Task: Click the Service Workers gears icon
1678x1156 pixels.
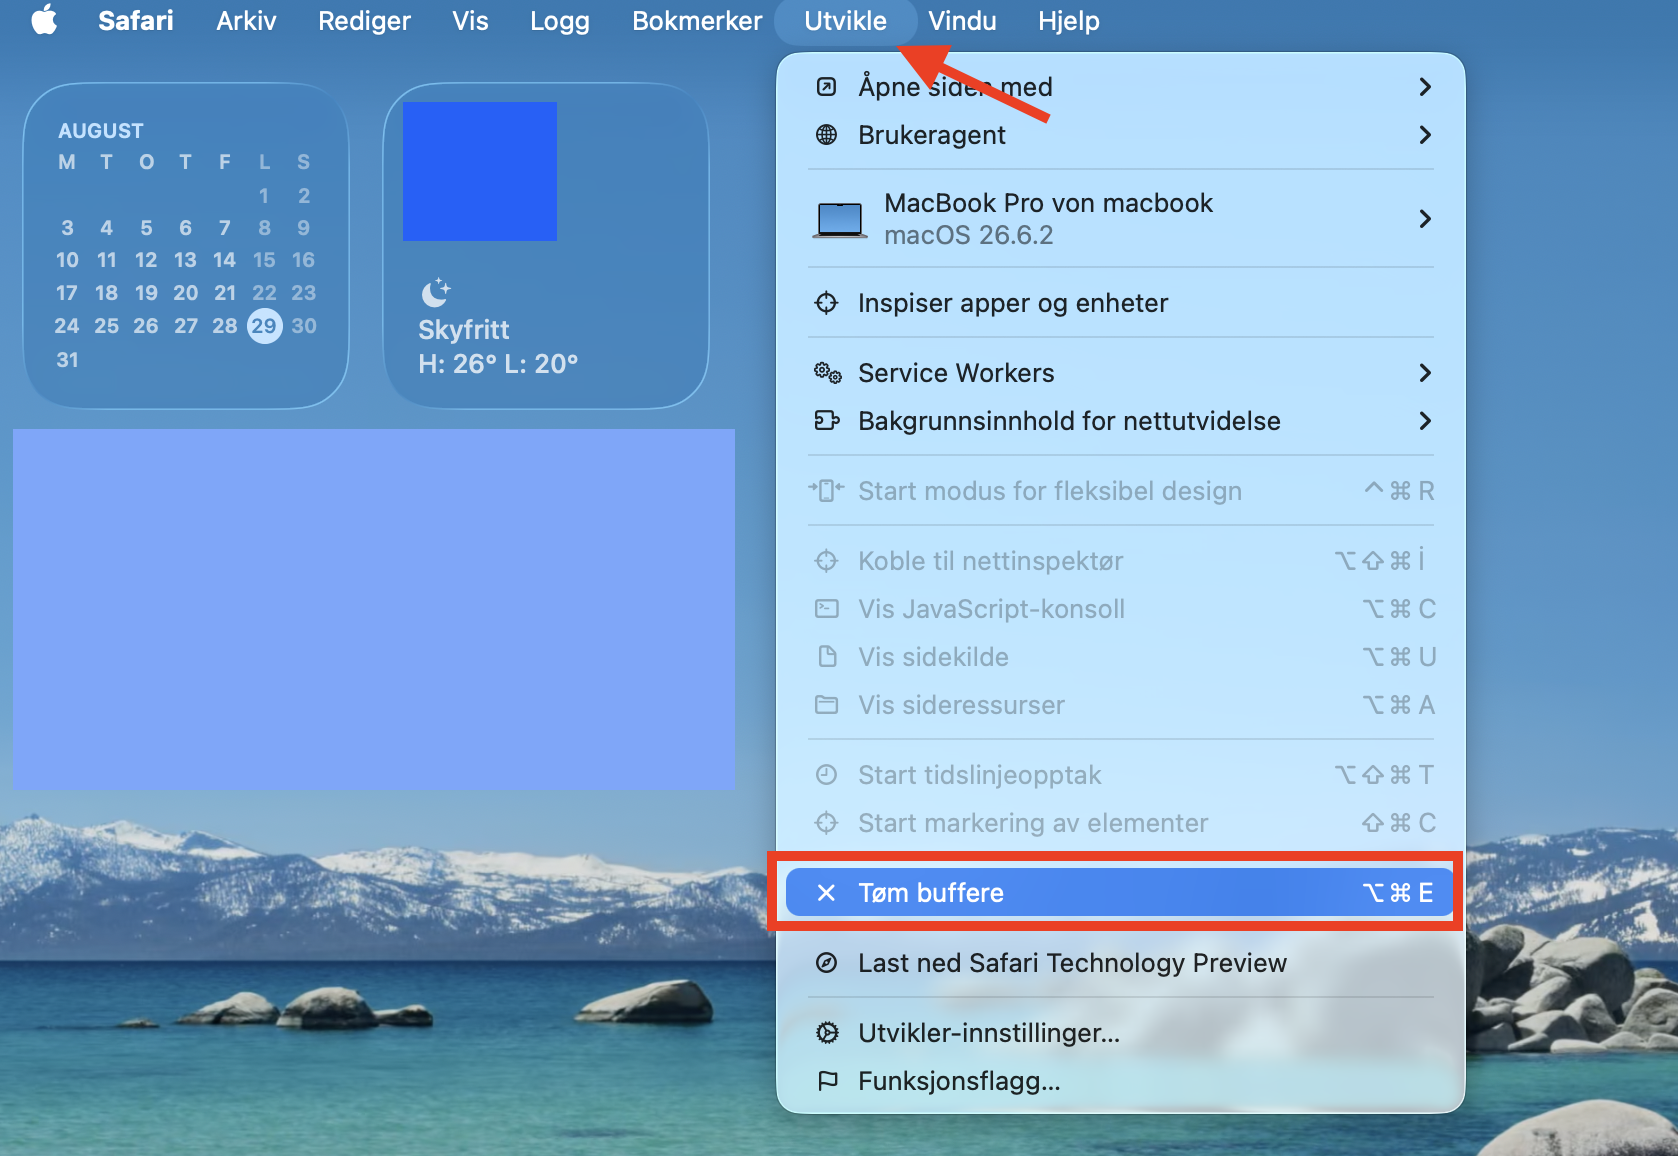Action: pos(827,373)
